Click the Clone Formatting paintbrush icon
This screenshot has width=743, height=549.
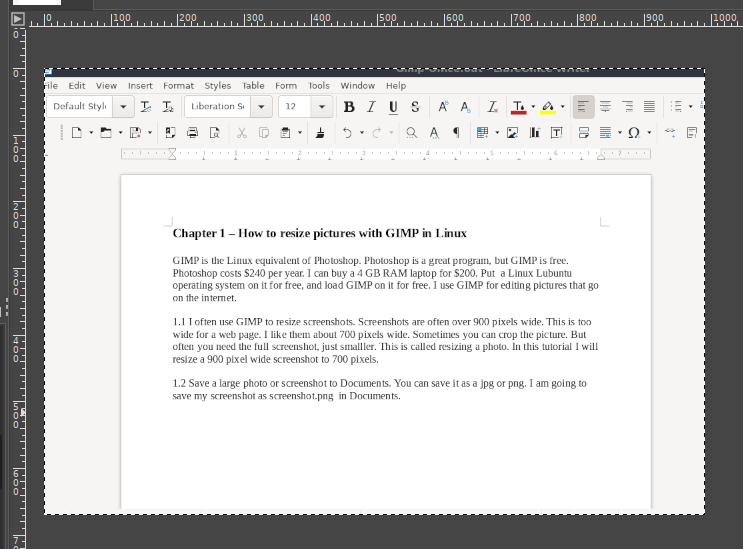320,132
